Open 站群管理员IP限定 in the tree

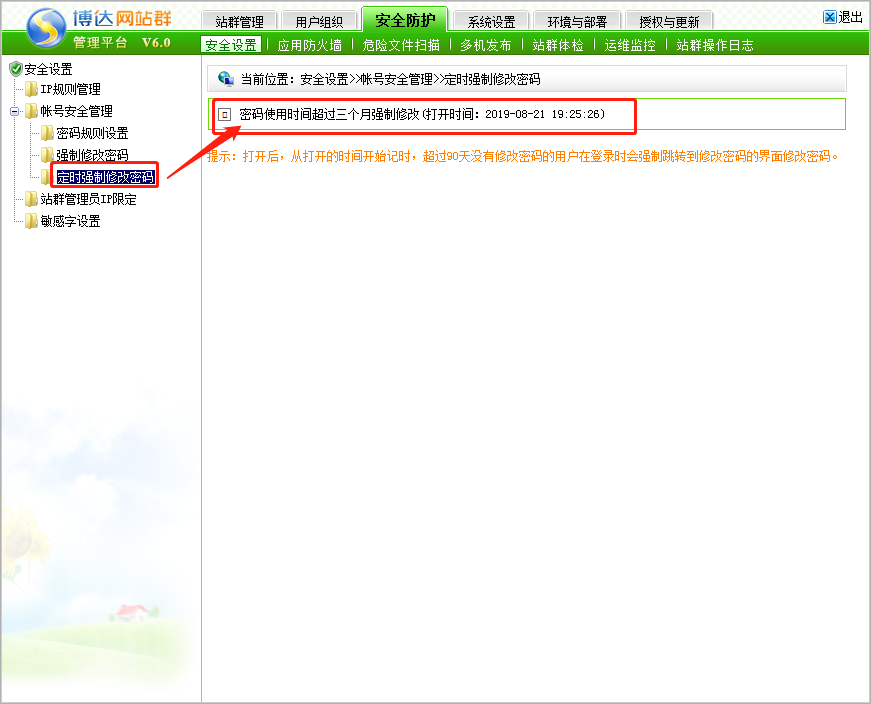[88, 199]
